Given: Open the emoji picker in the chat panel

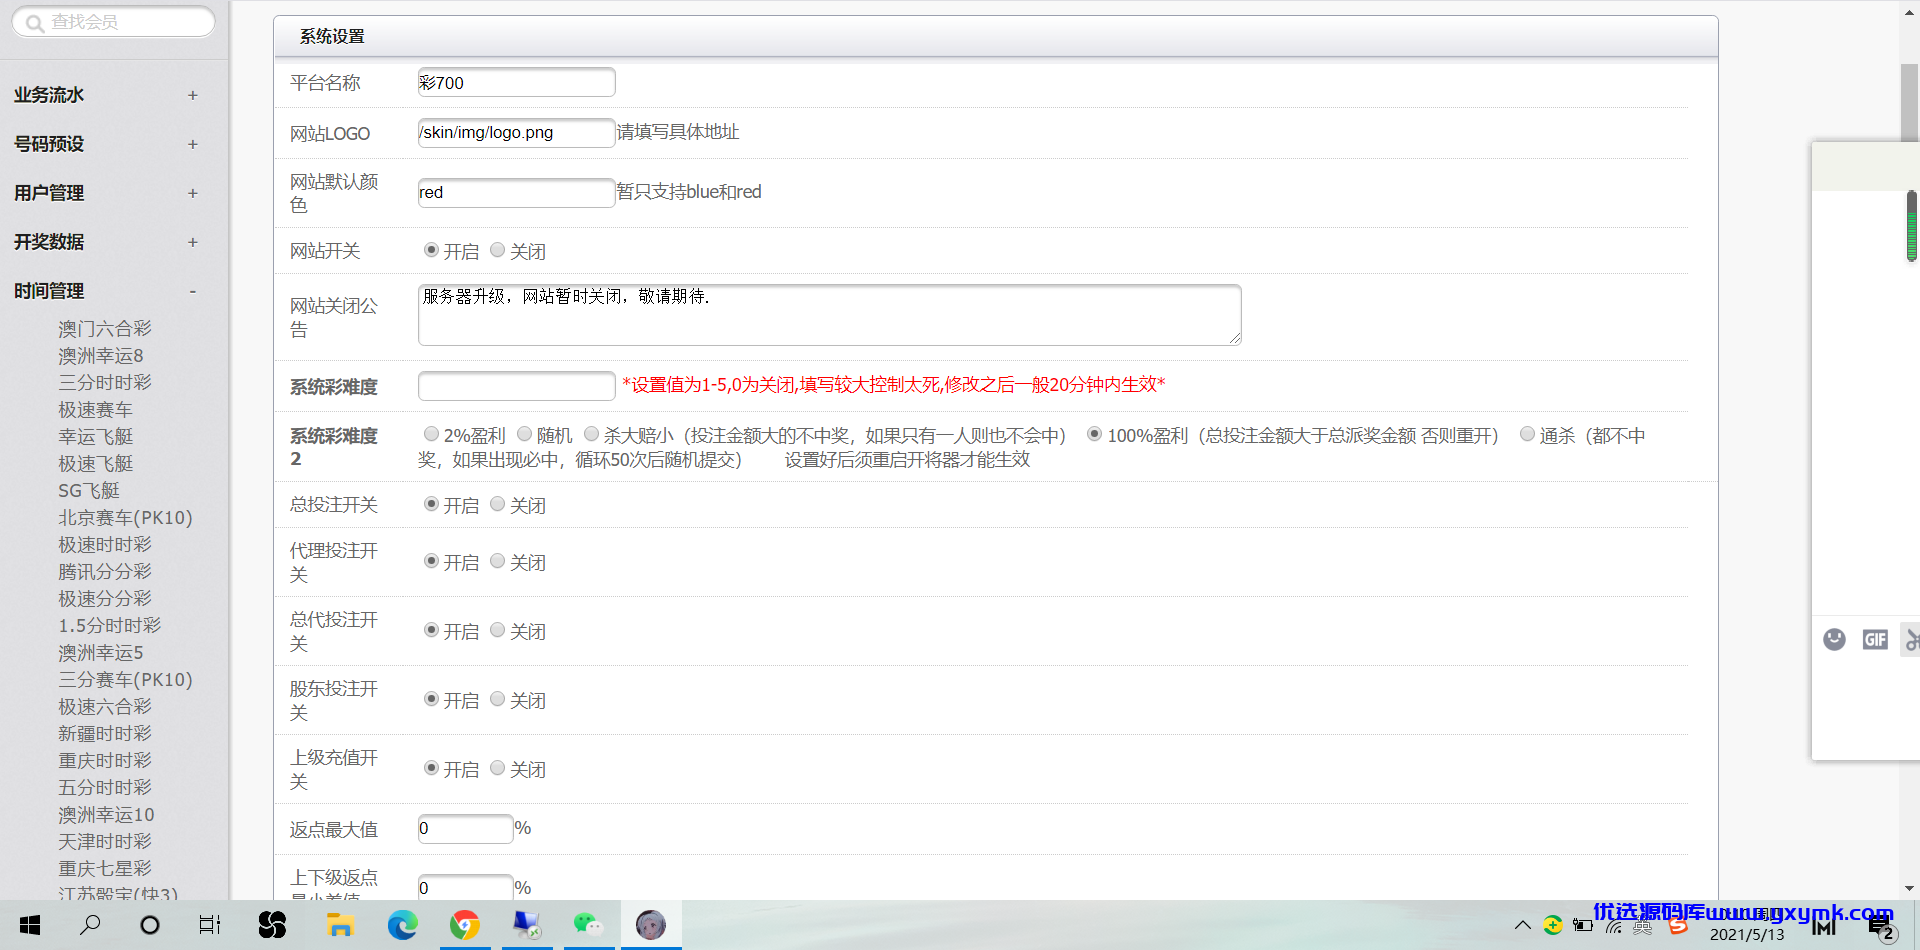Looking at the screenshot, I should click(1834, 639).
